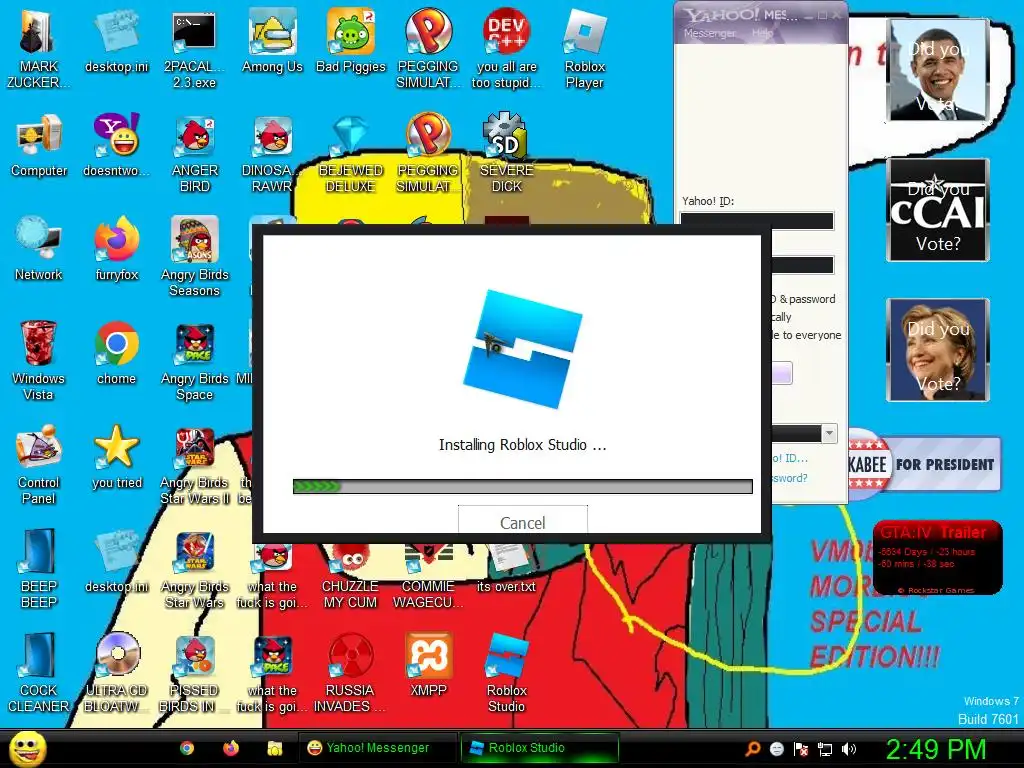
Task: Switch to Yahoo! Messenger taskbar button
Action: (377, 748)
